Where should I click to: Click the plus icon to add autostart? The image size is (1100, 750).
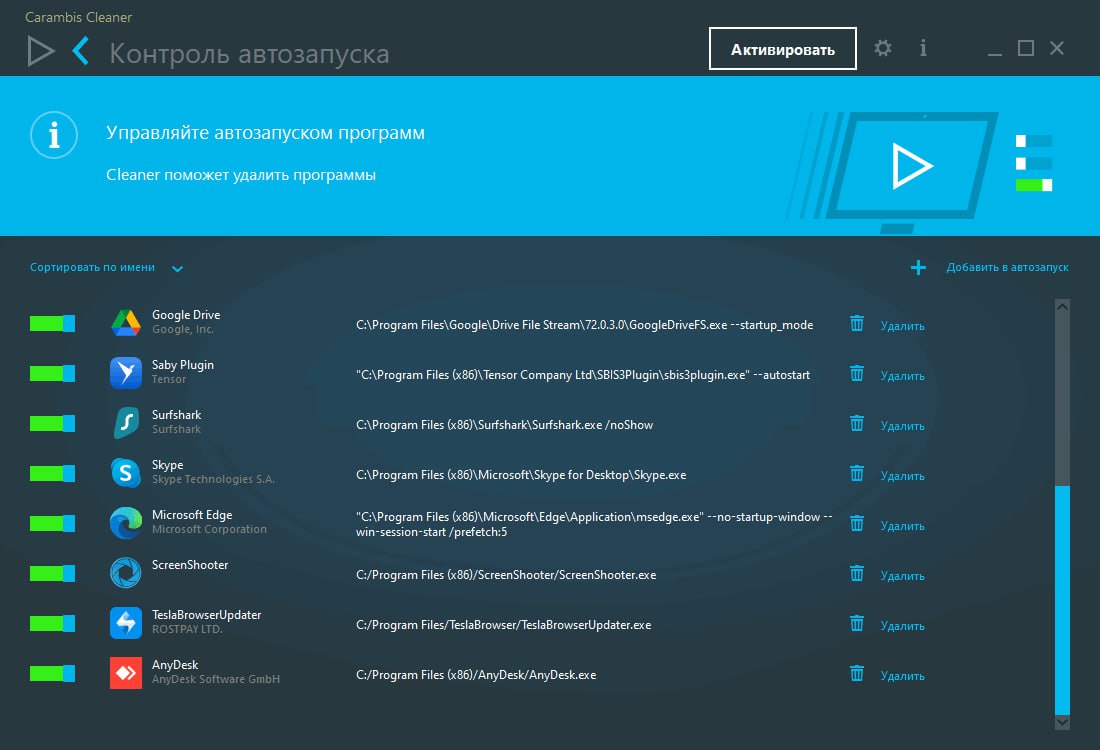coord(918,267)
